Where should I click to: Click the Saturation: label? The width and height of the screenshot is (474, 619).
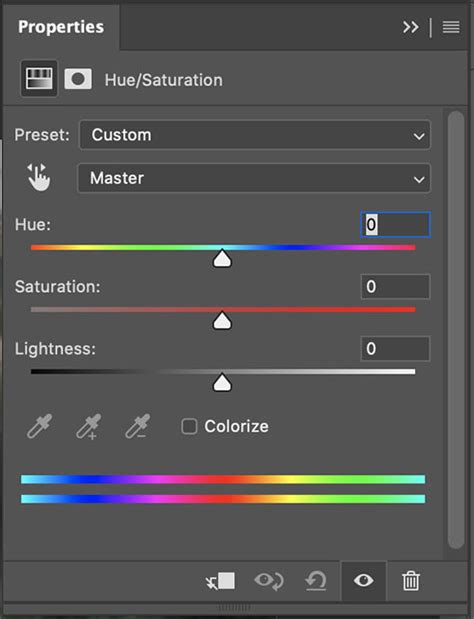[58, 287]
